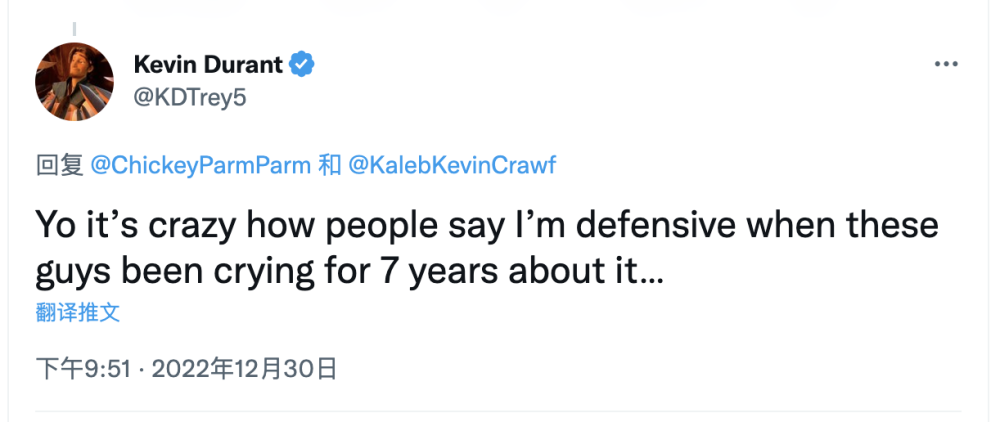Click the 和 character between mentions
The height and width of the screenshot is (422, 1000).
pos(330,166)
